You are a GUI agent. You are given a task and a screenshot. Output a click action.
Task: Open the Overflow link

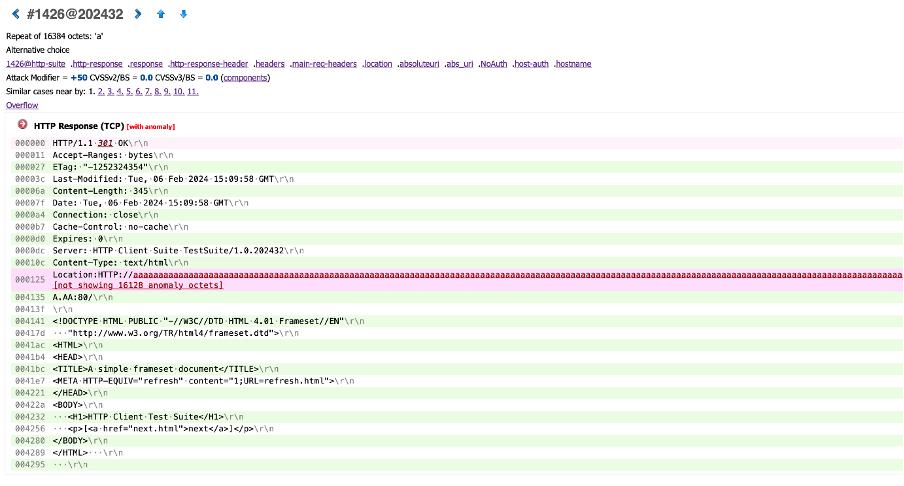pyautogui.click(x=22, y=106)
